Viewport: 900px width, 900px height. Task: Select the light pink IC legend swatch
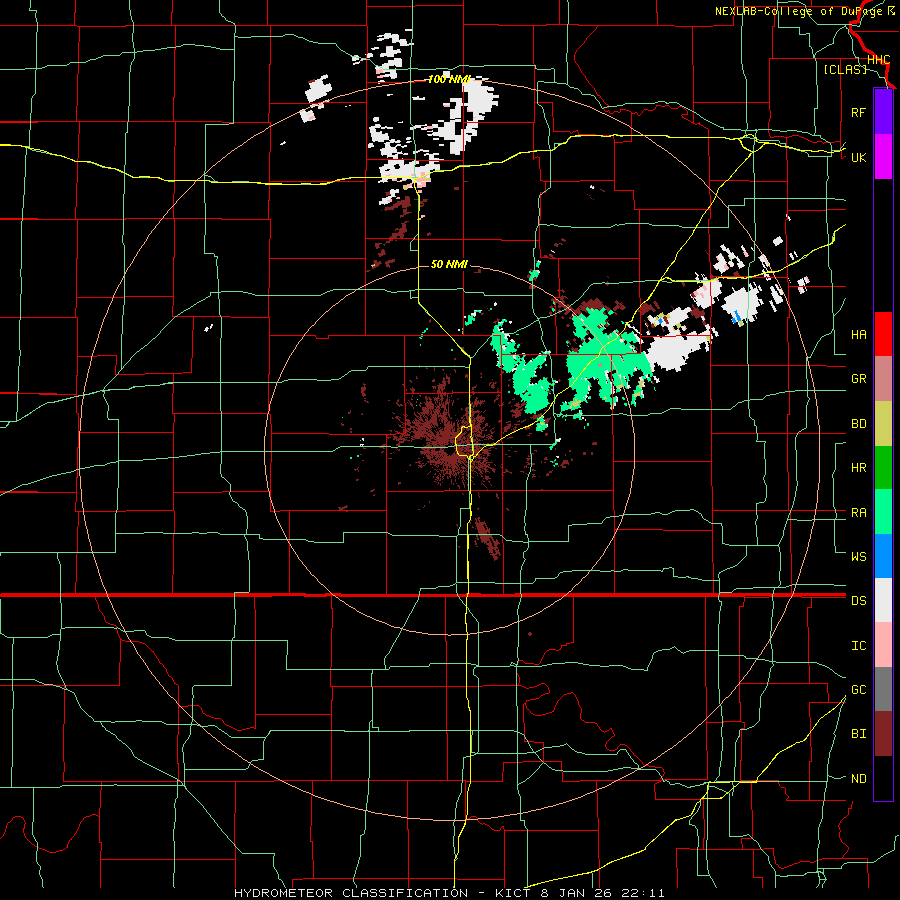pos(883,645)
